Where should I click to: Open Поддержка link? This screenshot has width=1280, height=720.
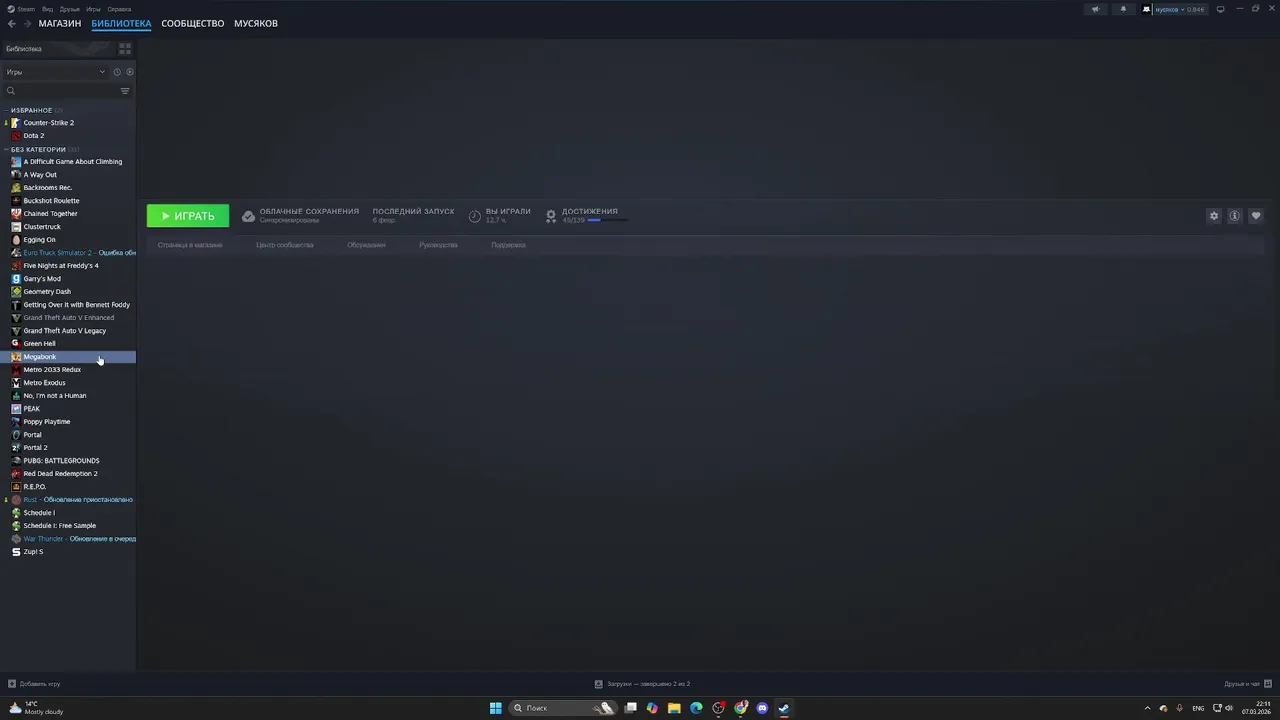click(x=508, y=245)
